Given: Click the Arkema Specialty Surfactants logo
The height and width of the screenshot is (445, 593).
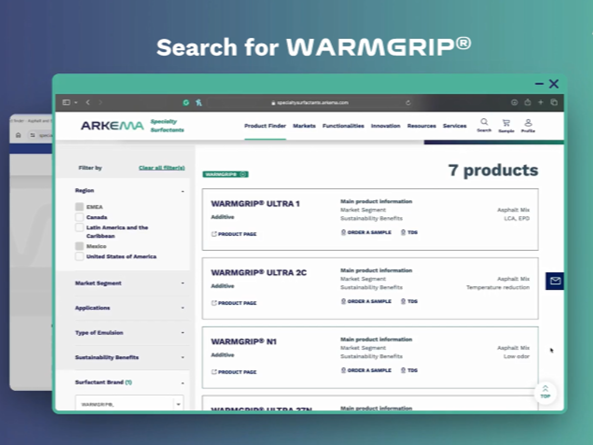Looking at the screenshot, I should [x=132, y=126].
